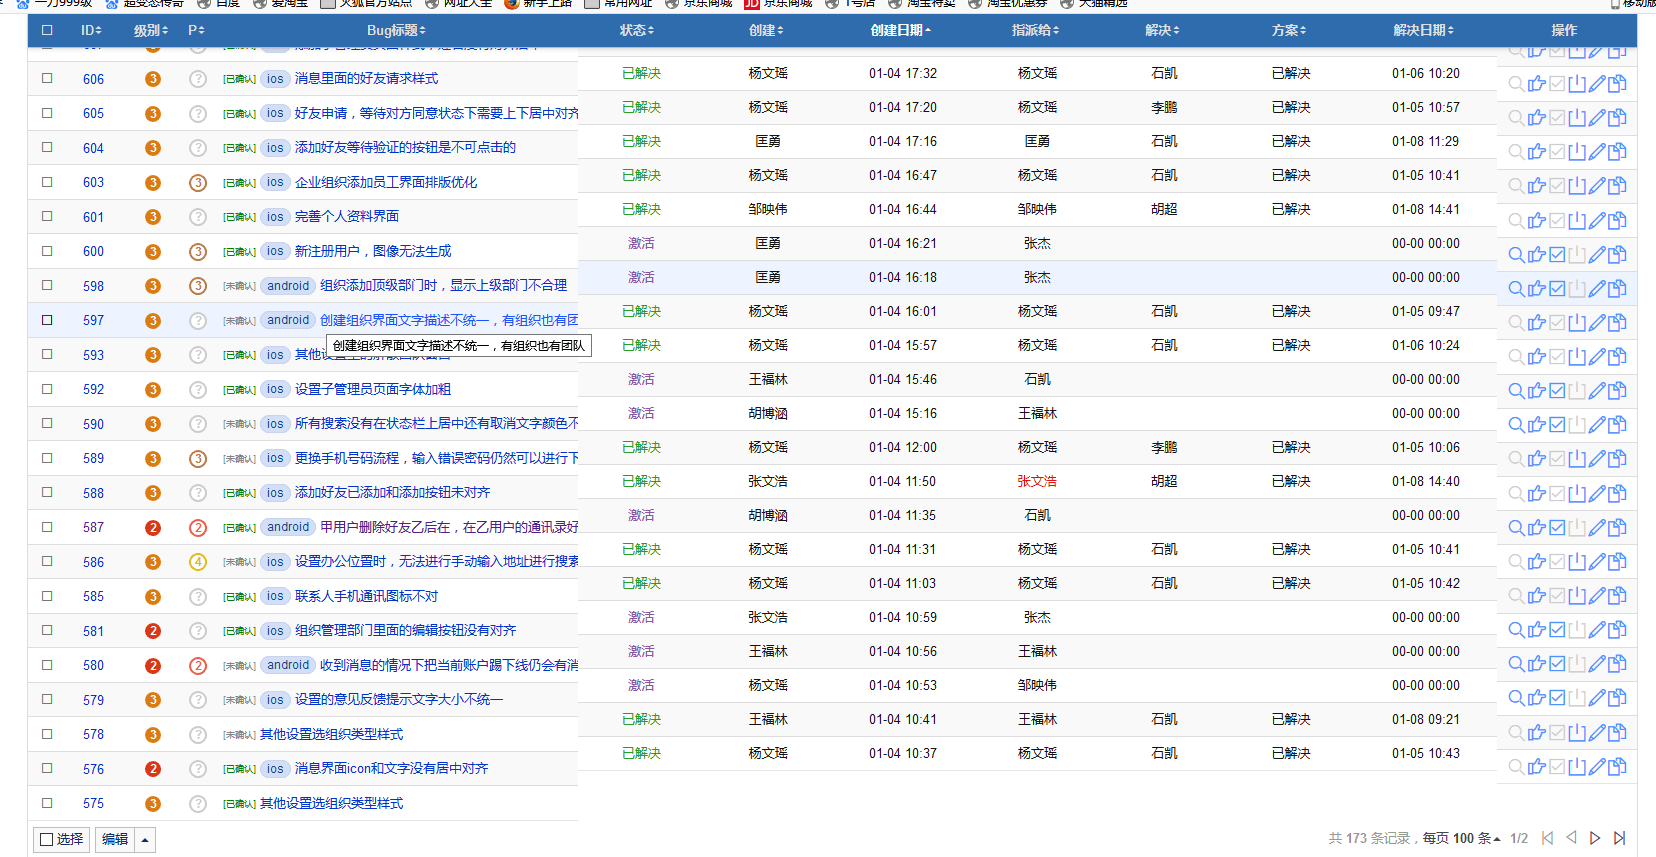Go to the next page of records
Viewport: 1656px width, 857px height.
[x=1595, y=838]
